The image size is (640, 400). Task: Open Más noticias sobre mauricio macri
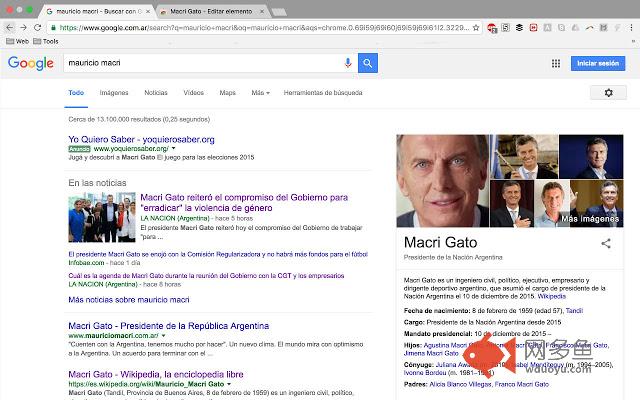[x=129, y=300]
